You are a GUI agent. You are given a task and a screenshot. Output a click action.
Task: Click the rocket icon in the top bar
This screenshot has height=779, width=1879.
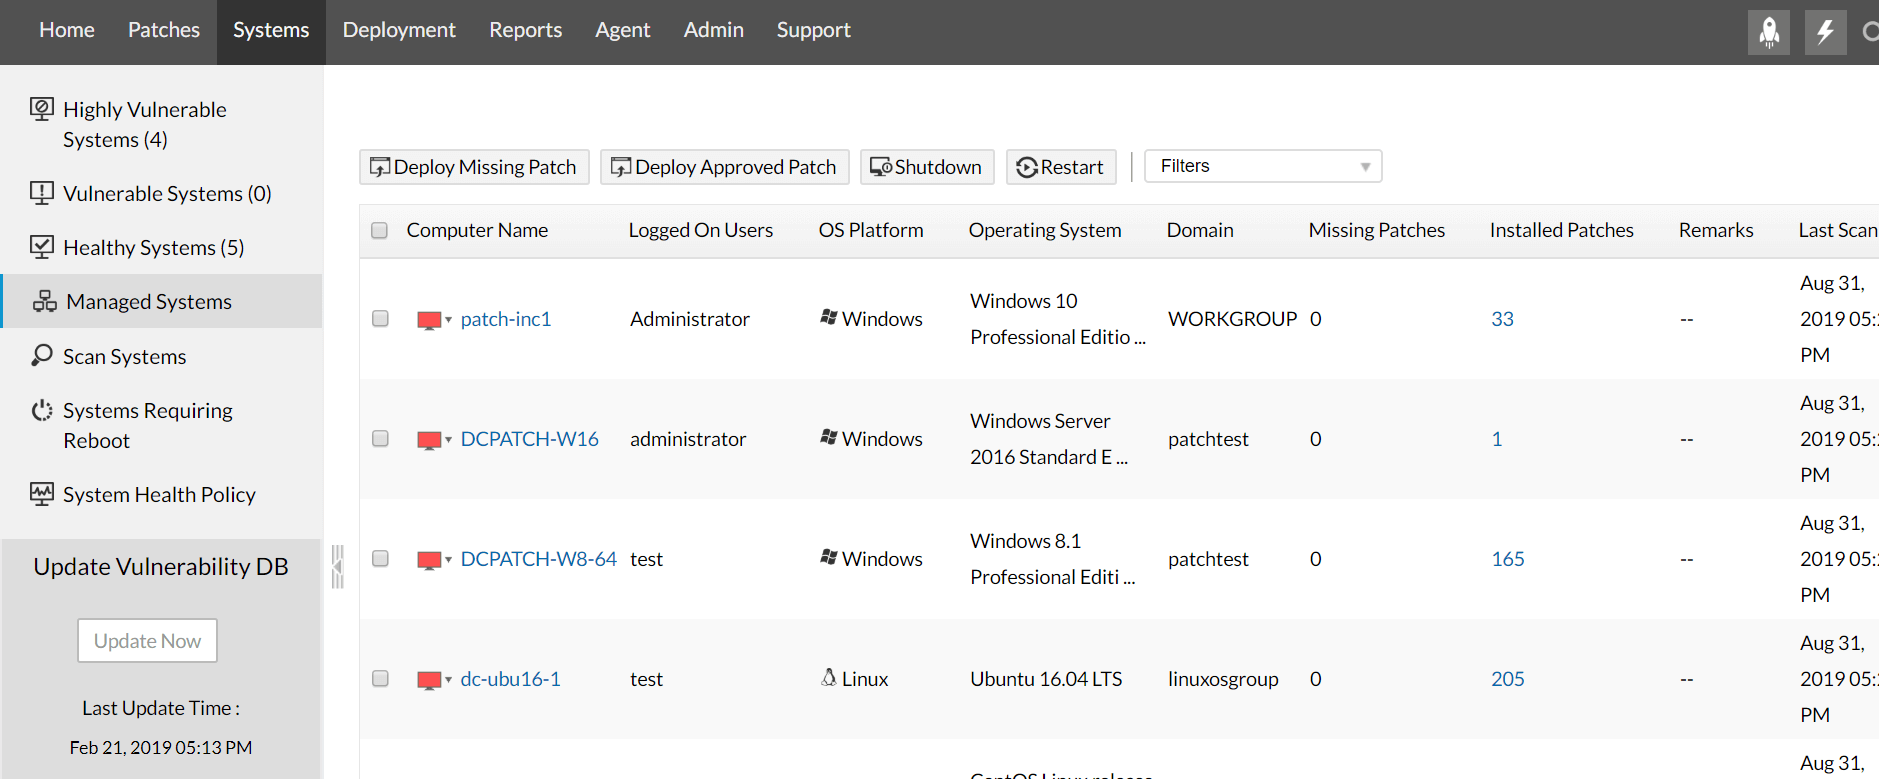[x=1768, y=32]
